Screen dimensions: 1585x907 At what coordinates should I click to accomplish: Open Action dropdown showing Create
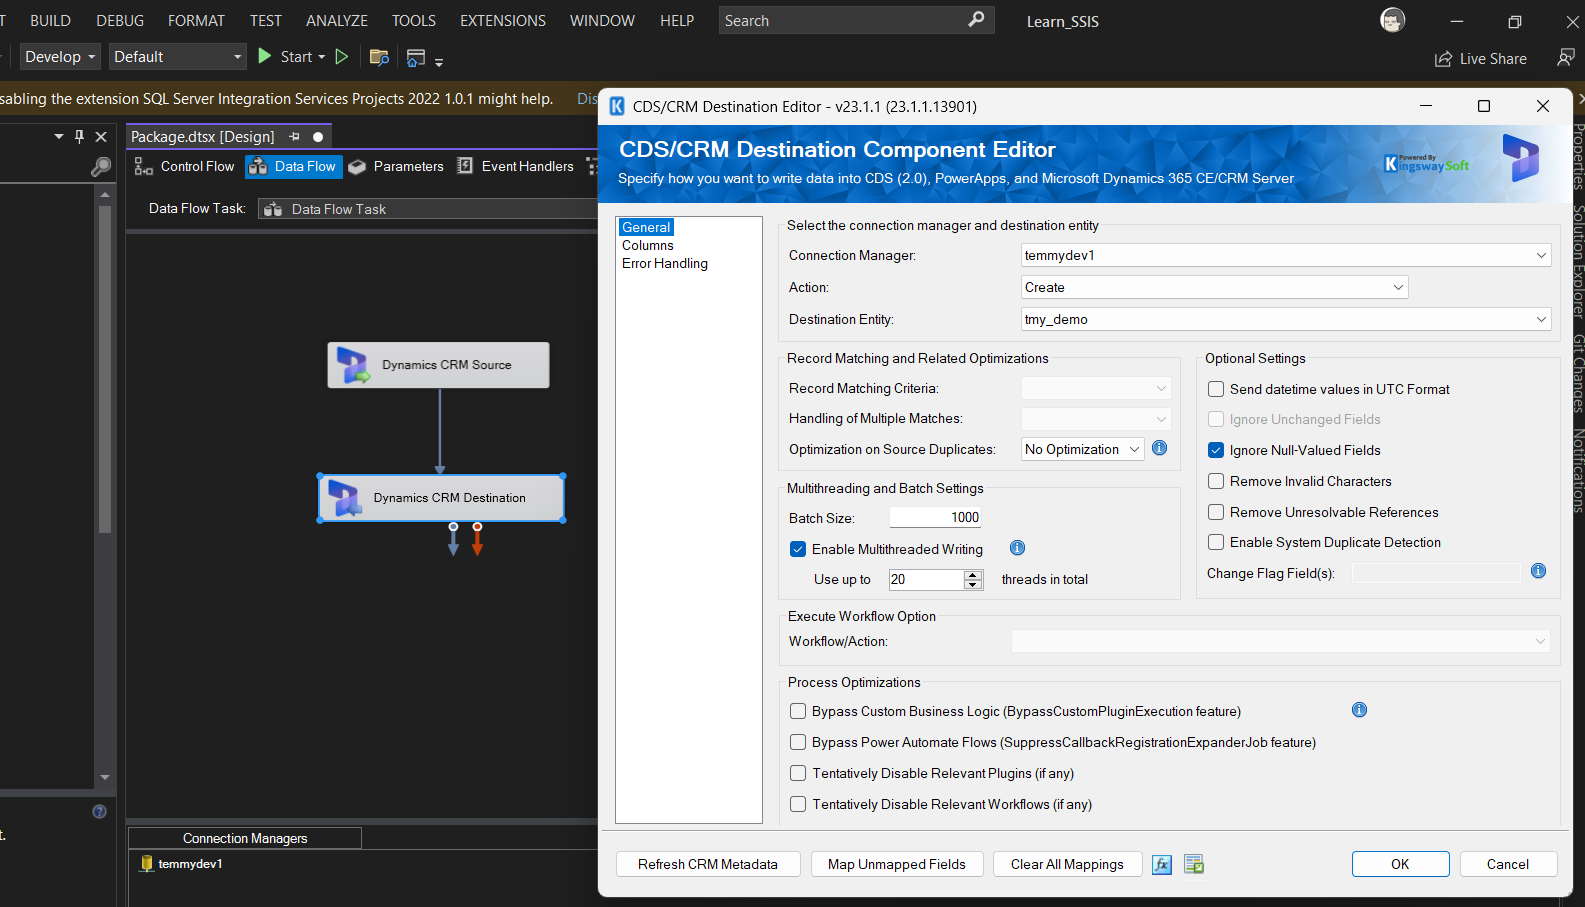coord(1215,287)
